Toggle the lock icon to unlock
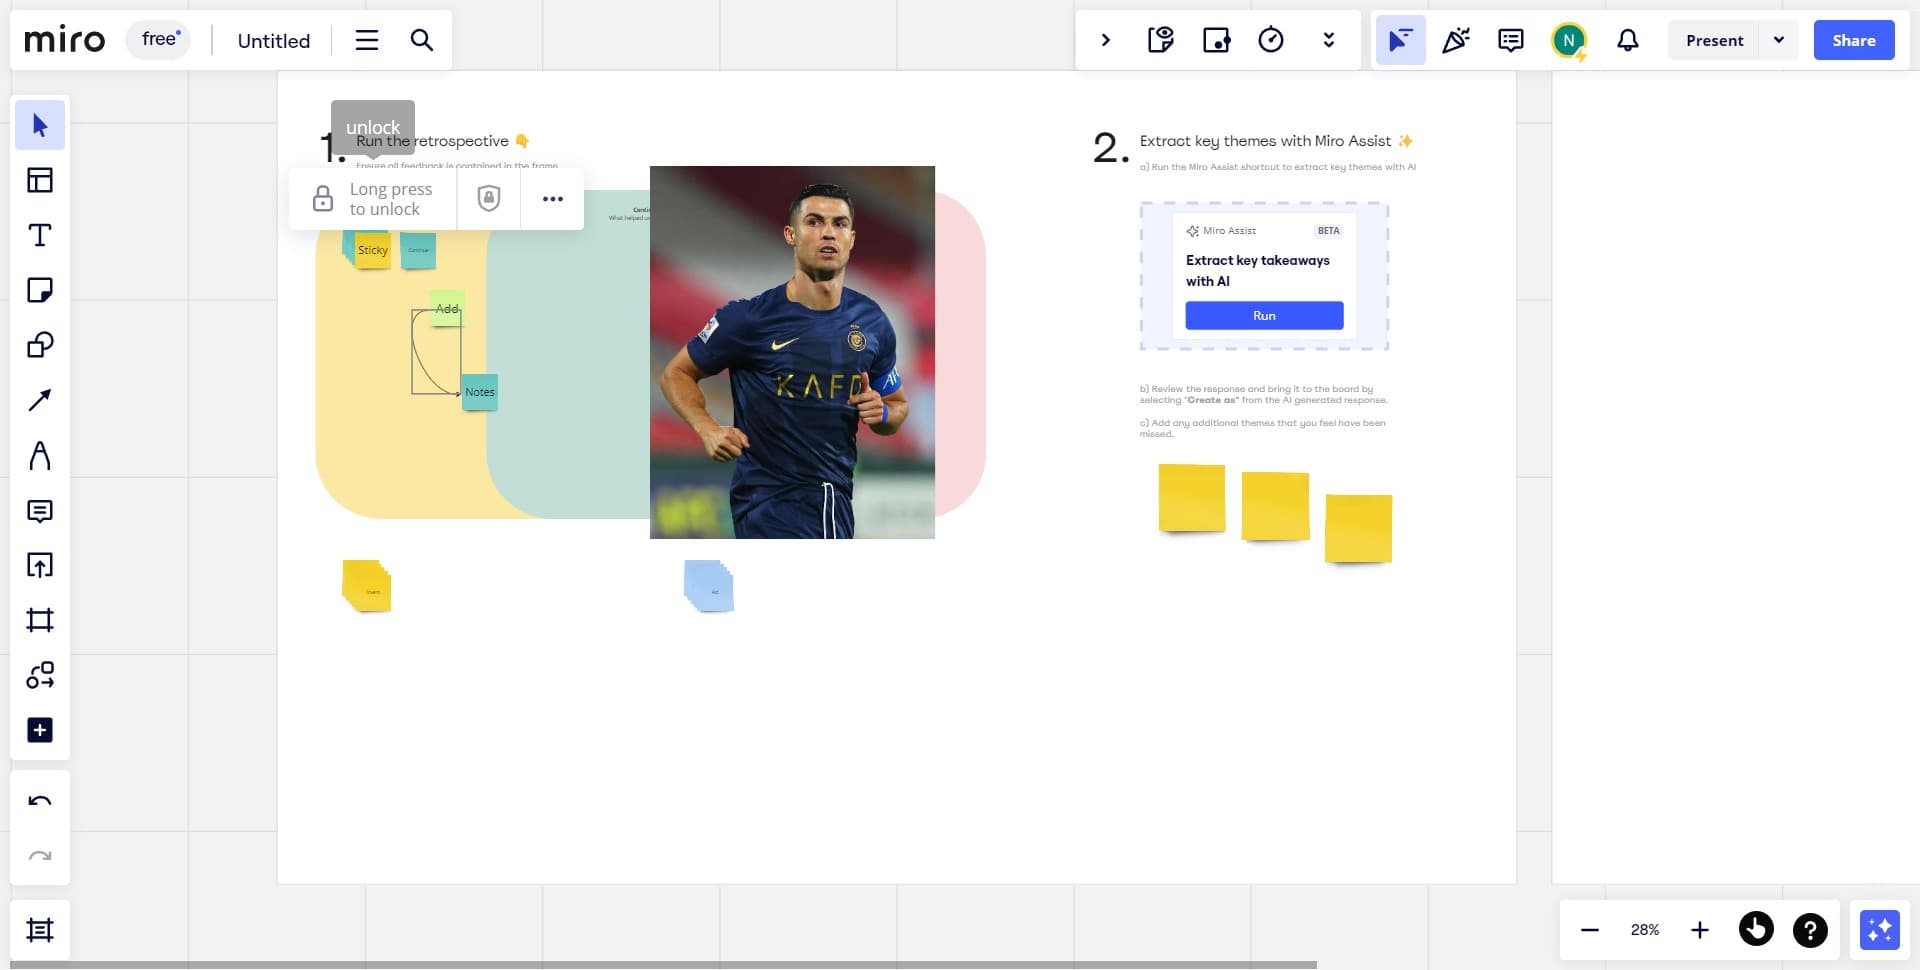This screenshot has height=970, width=1920. coord(323,199)
